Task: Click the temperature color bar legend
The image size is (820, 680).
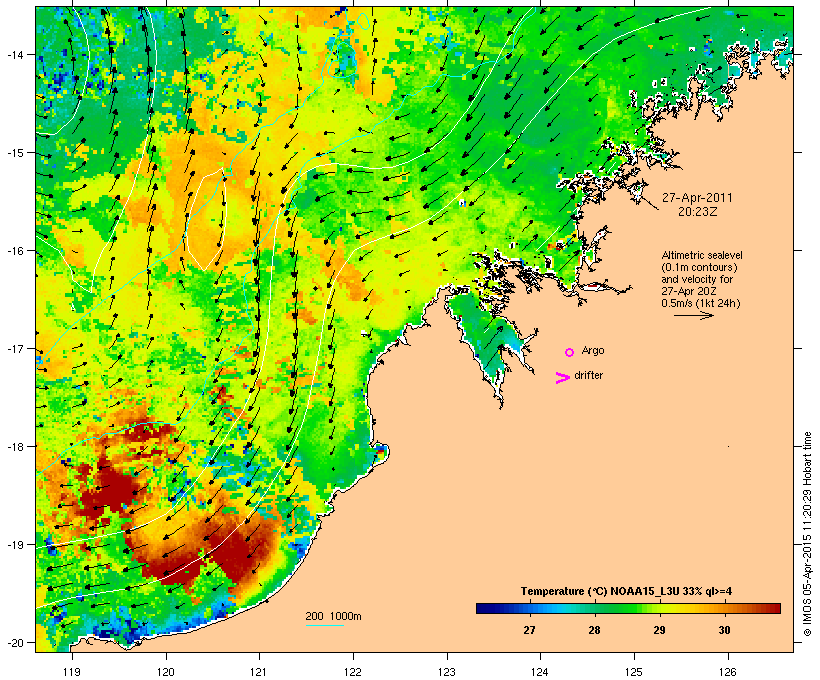Action: (x=628, y=608)
